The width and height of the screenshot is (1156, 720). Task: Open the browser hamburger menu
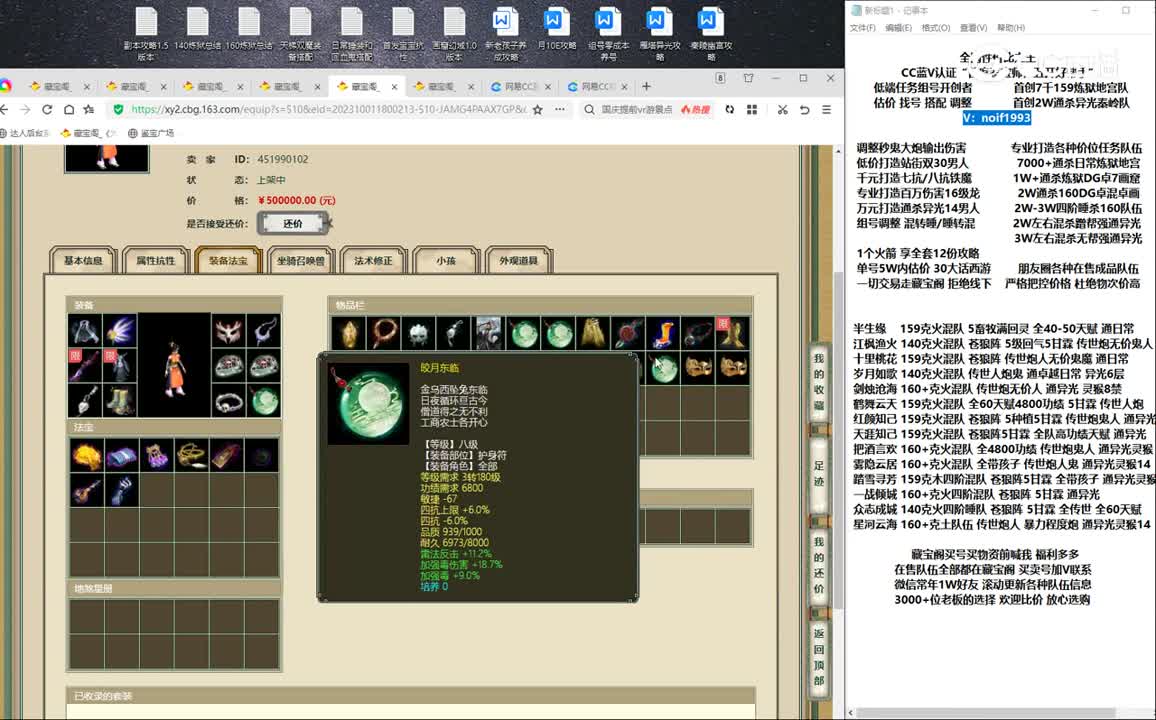pos(826,109)
